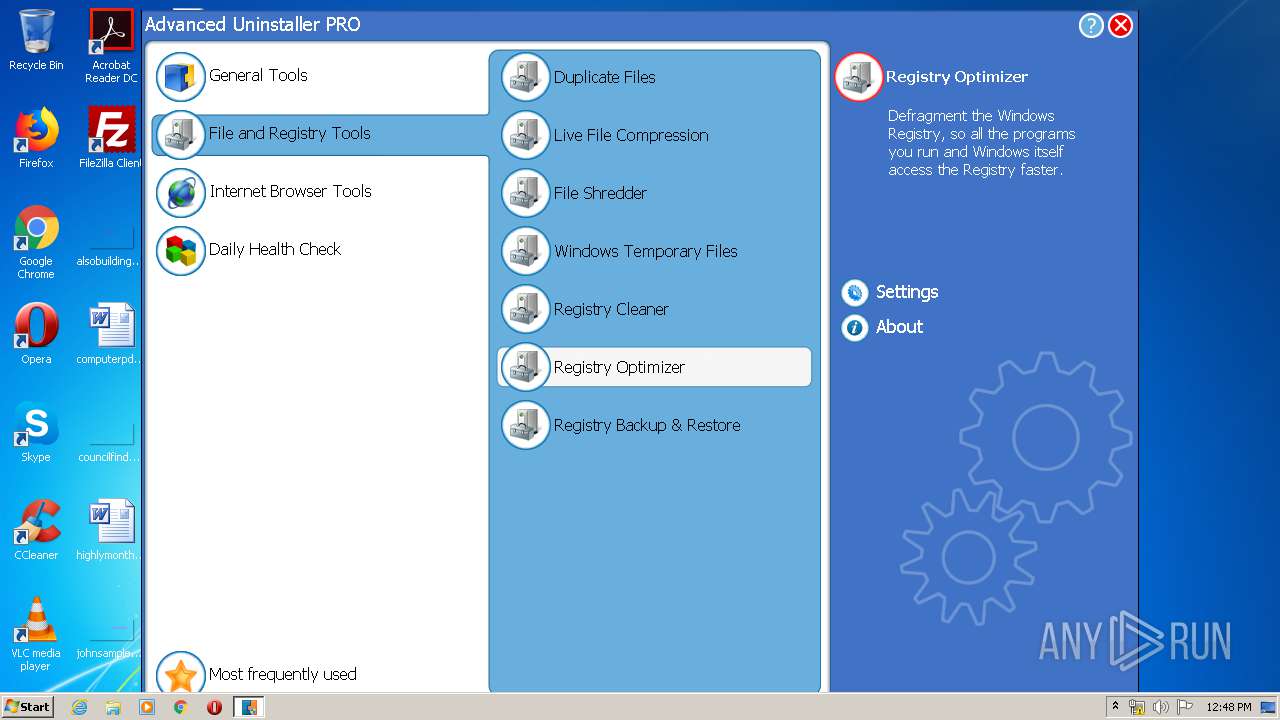Launch Live File Compression text
The image size is (1280, 720).
(x=631, y=135)
